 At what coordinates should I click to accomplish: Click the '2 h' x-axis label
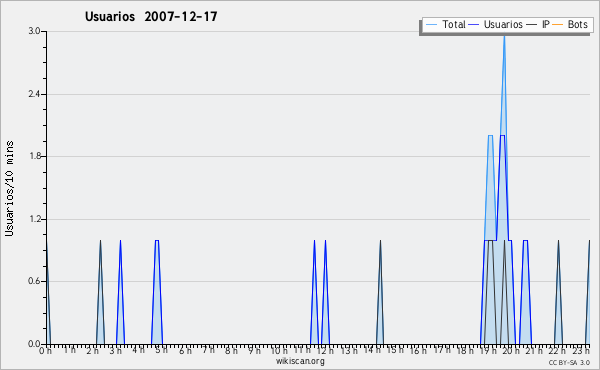click(x=92, y=350)
